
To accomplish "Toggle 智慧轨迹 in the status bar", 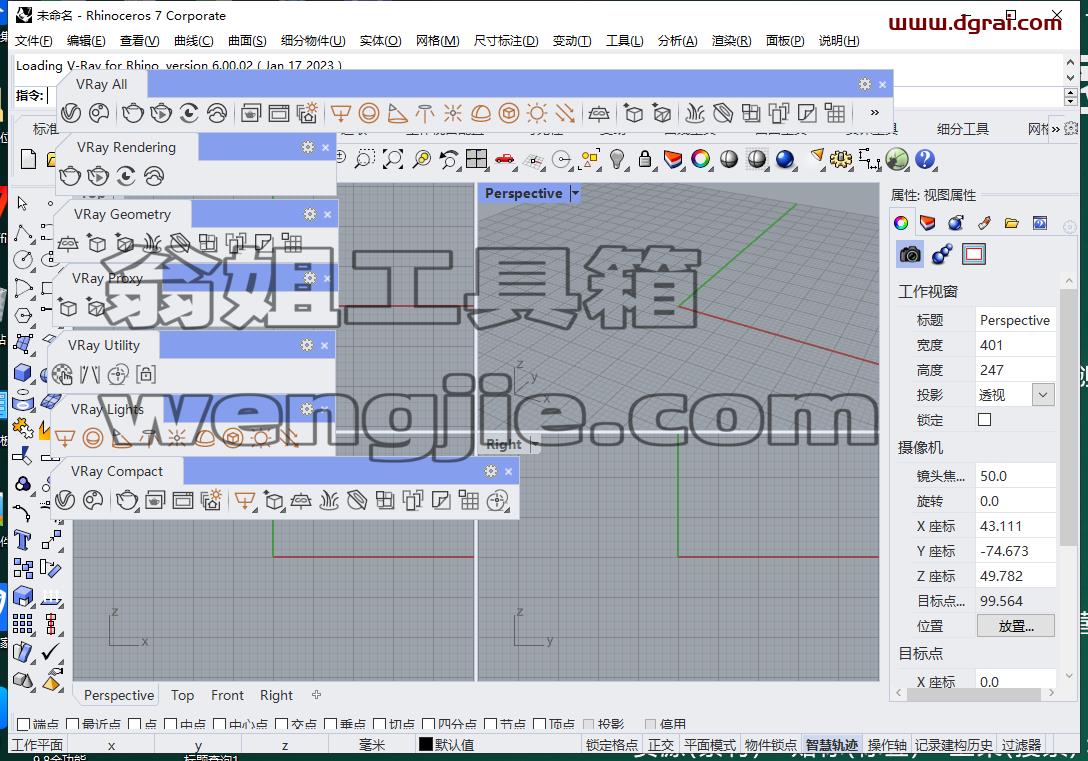I will coord(831,745).
